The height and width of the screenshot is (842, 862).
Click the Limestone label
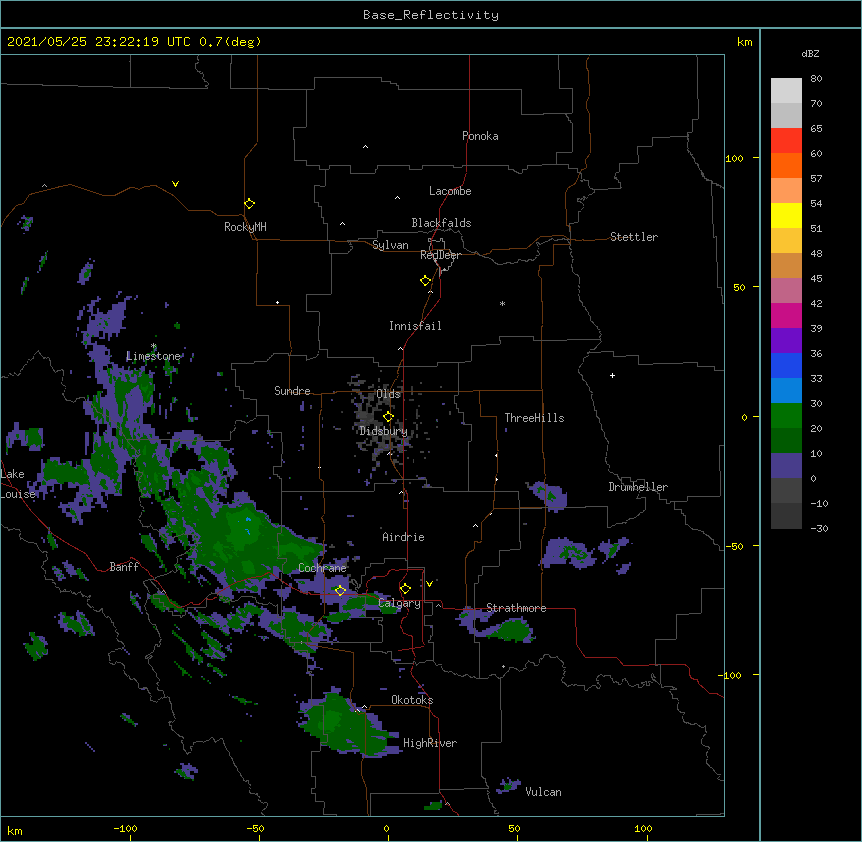[x=153, y=356]
